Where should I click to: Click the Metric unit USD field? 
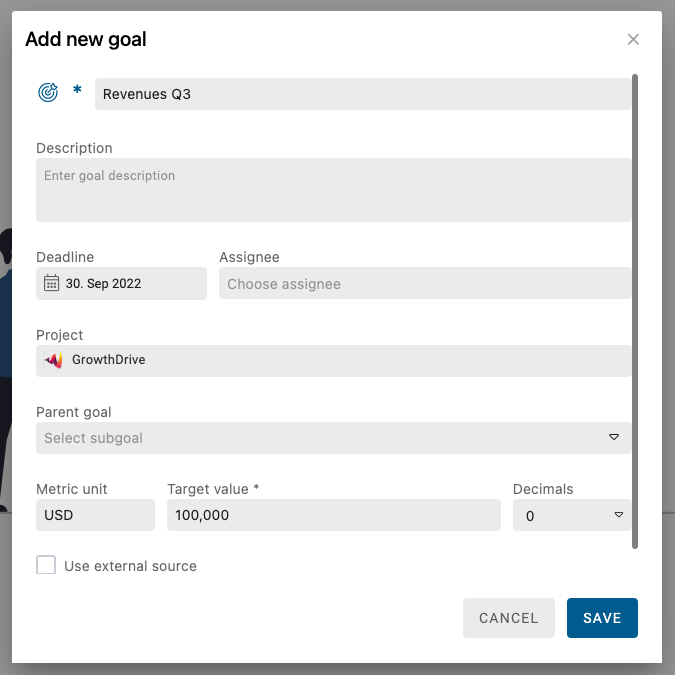95,515
